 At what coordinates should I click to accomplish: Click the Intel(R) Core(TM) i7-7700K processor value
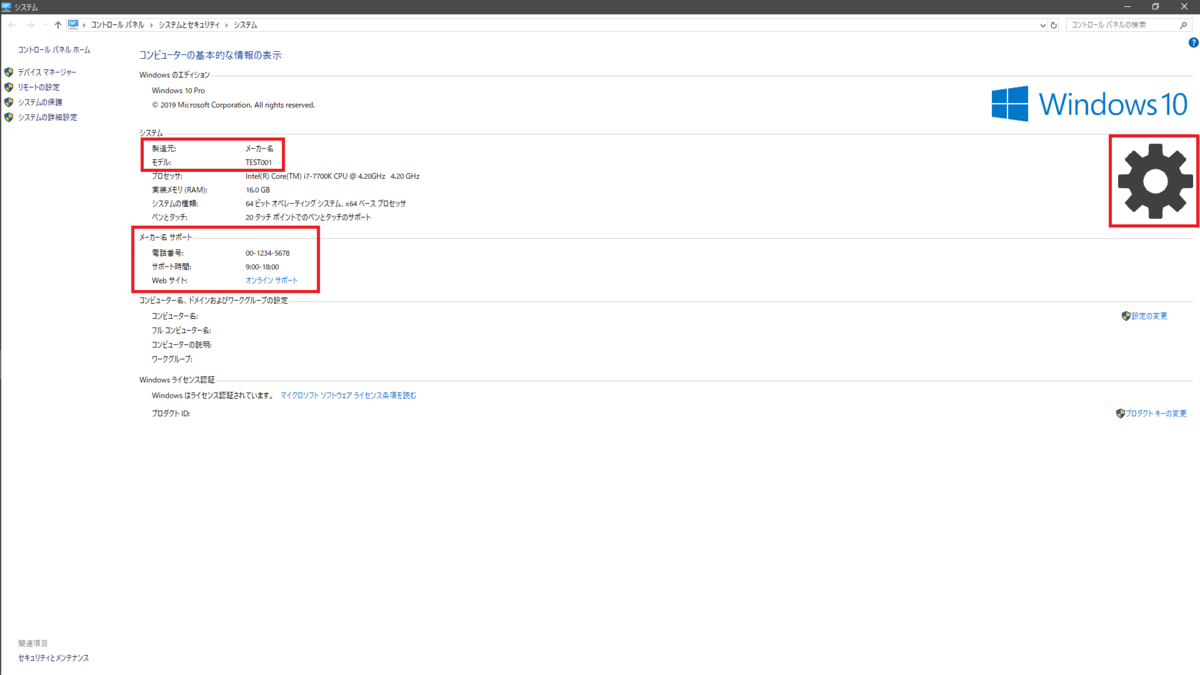point(332,176)
